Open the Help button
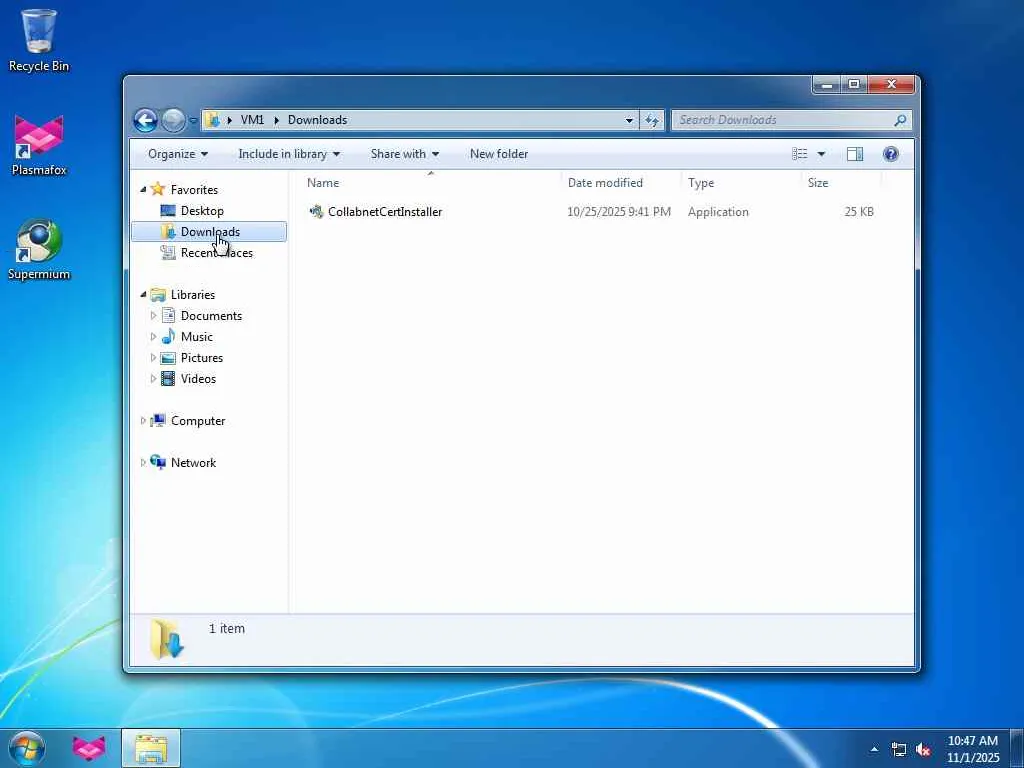 890,154
